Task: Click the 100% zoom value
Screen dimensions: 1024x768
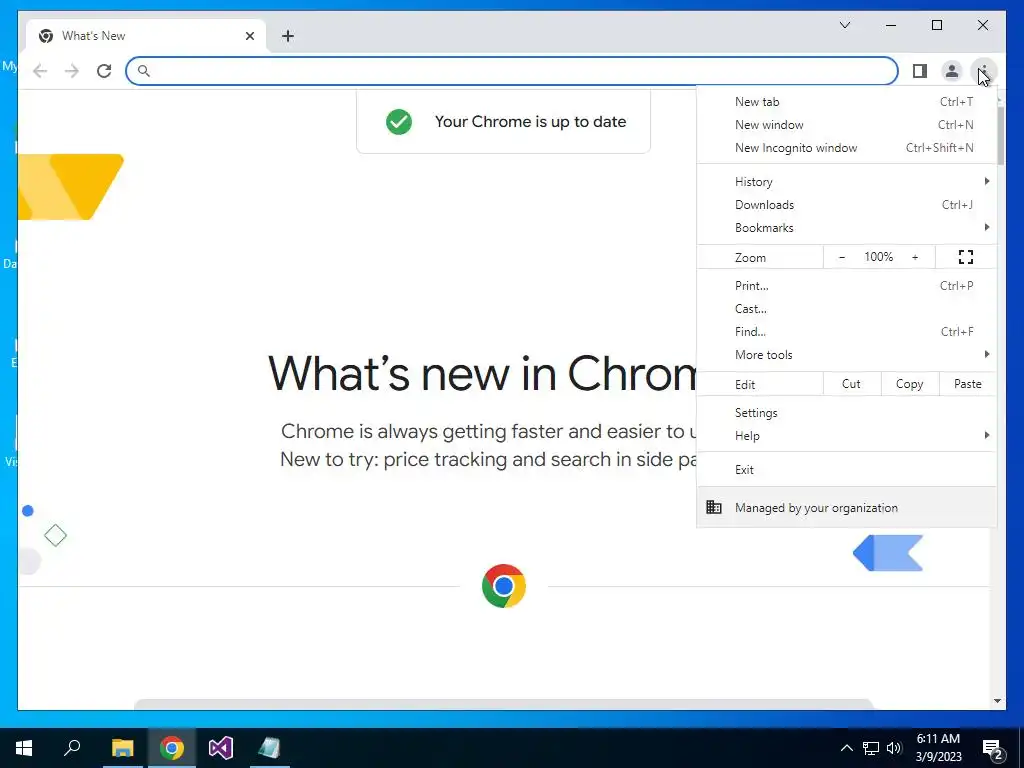Action: (x=878, y=257)
